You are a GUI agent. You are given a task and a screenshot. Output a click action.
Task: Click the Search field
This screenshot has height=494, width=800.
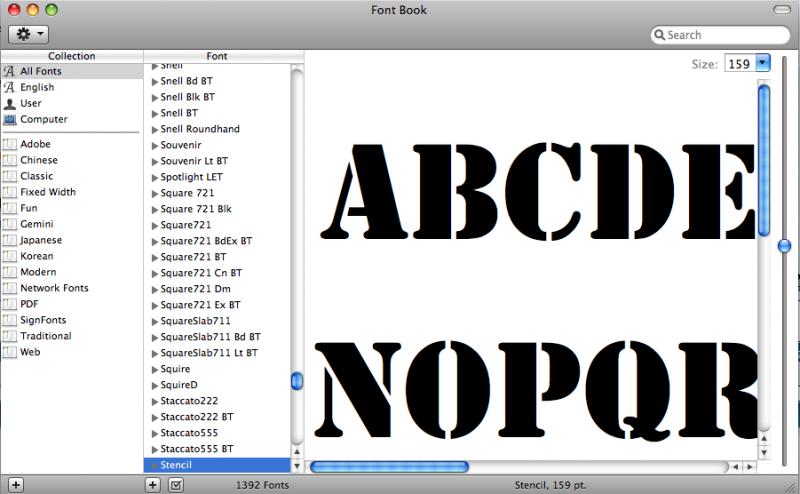(x=720, y=35)
